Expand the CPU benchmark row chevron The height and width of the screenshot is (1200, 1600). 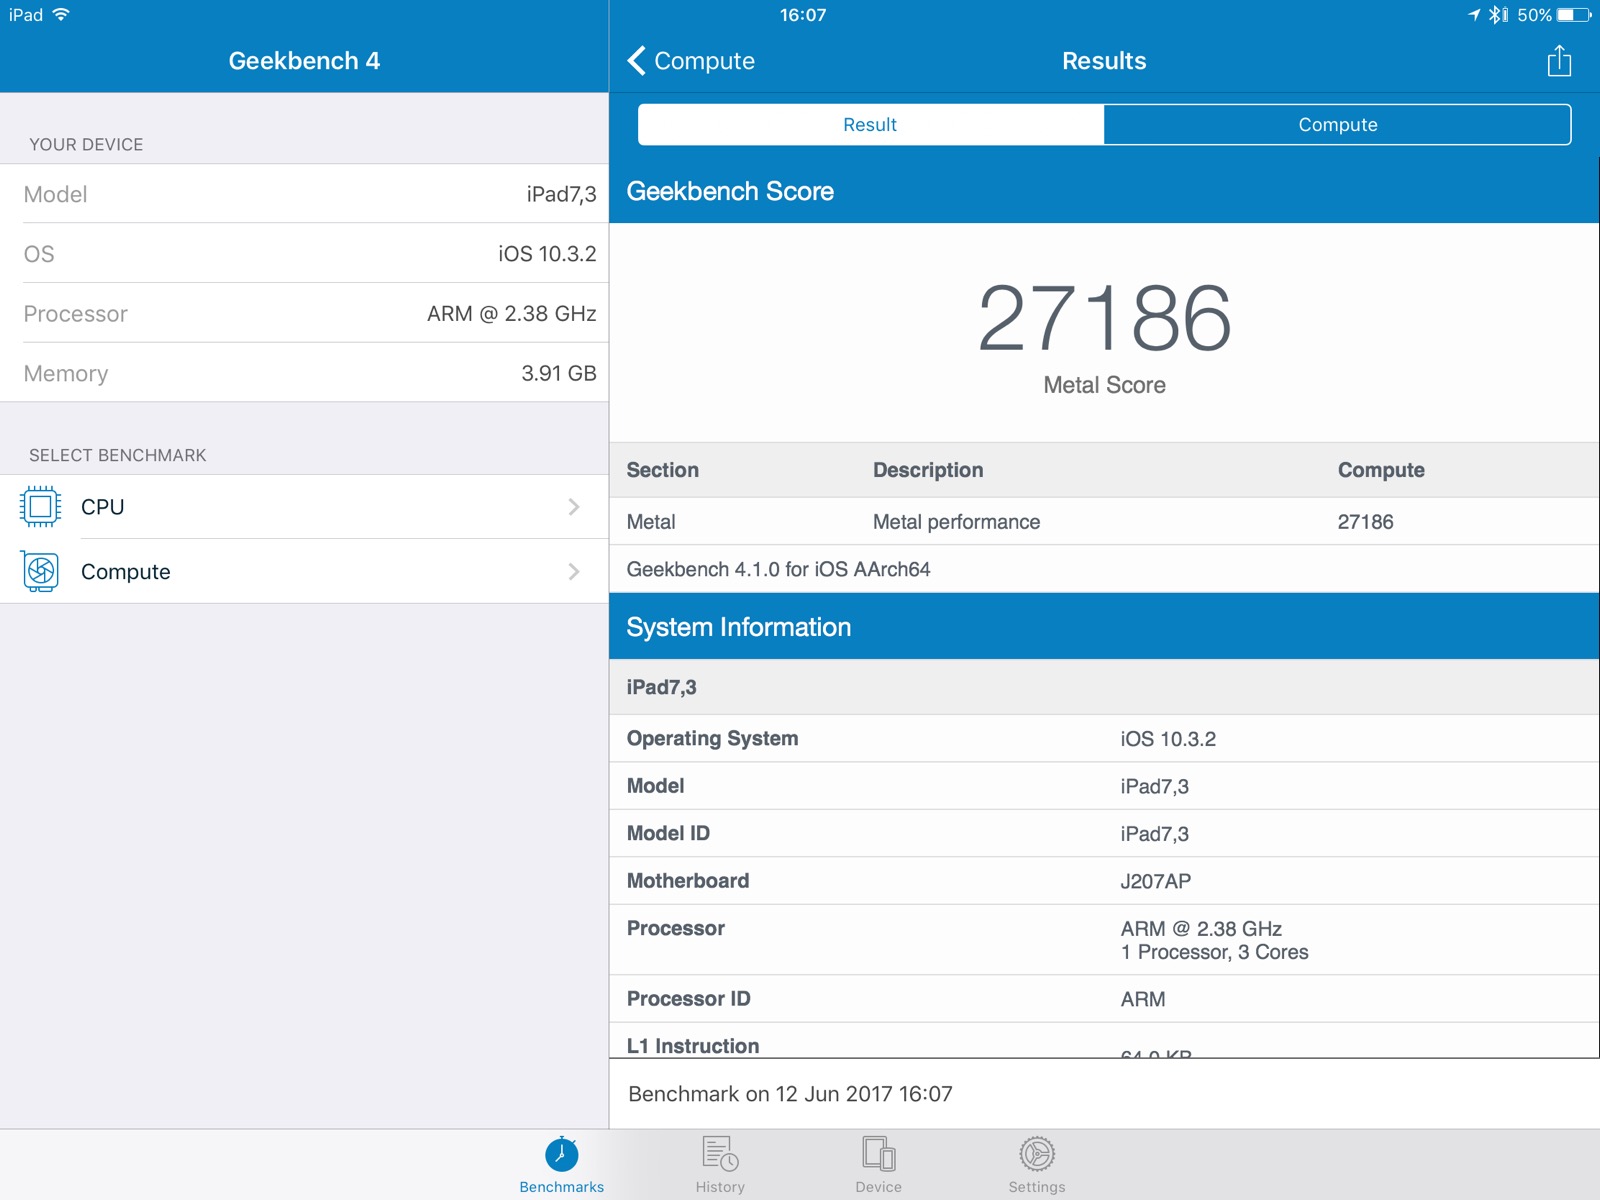pos(574,507)
